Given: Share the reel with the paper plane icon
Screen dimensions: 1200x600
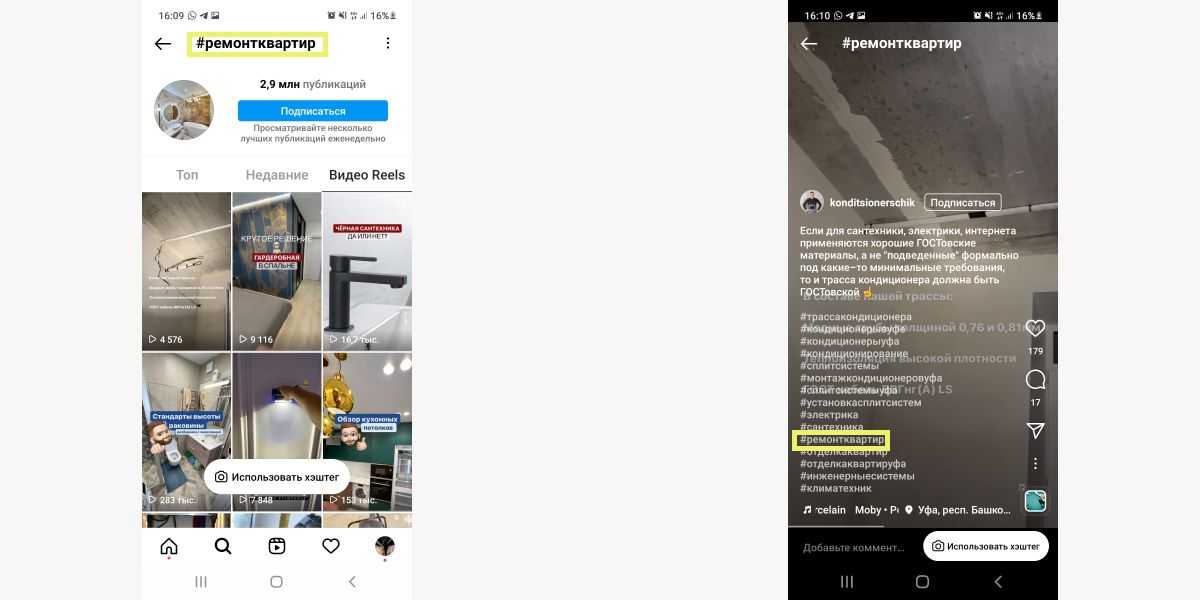Looking at the screenshot, I should 1036,430.
